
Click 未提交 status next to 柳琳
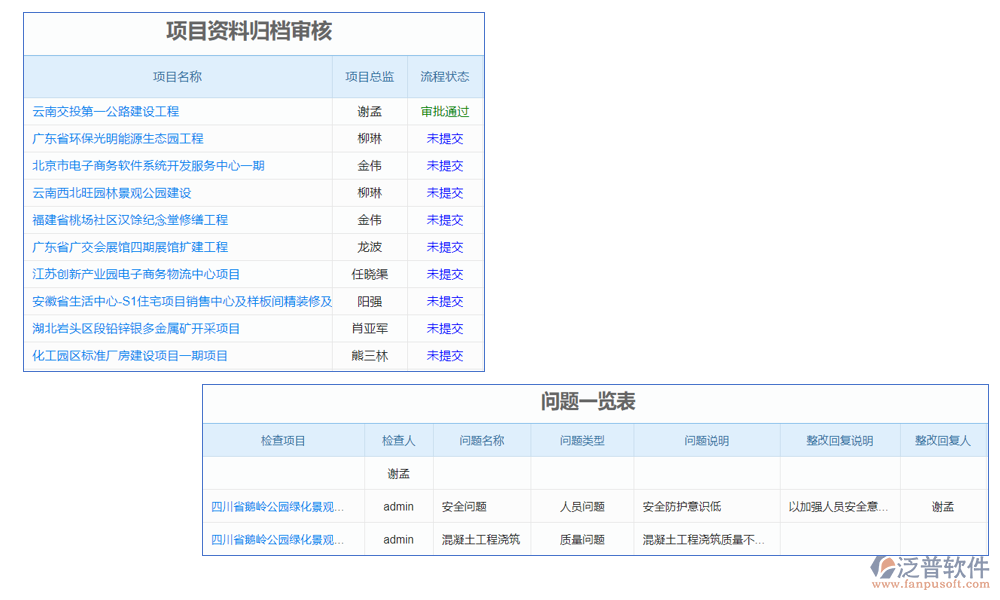pos(443,138)
